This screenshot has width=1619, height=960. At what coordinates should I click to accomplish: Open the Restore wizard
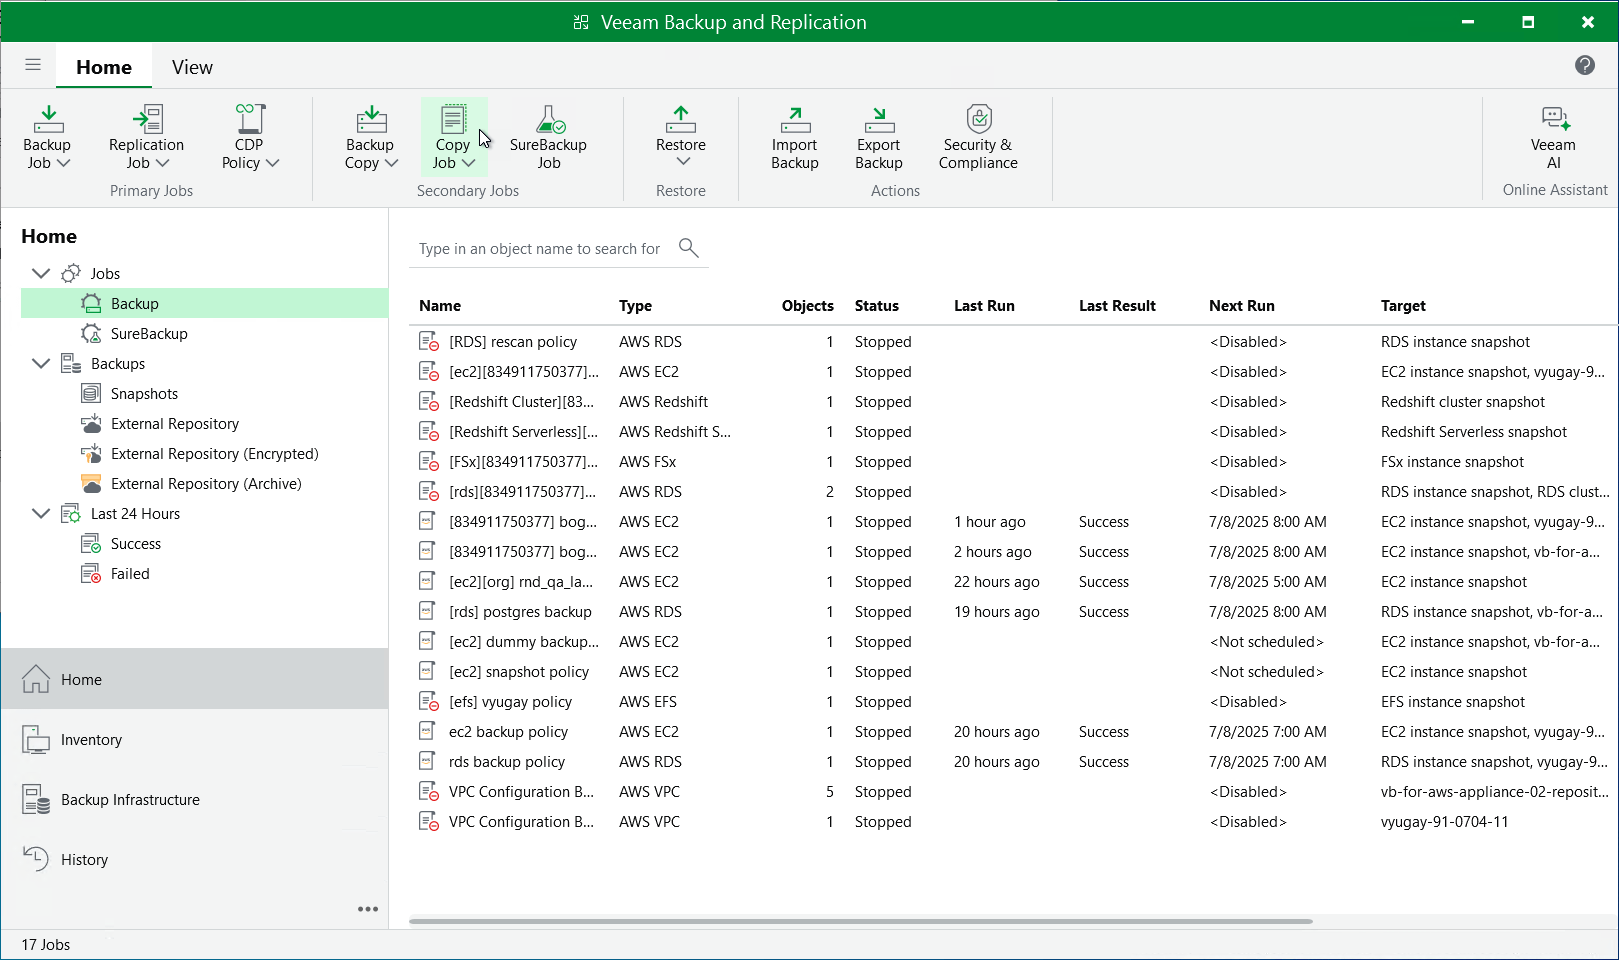click(x=680, y=137)
